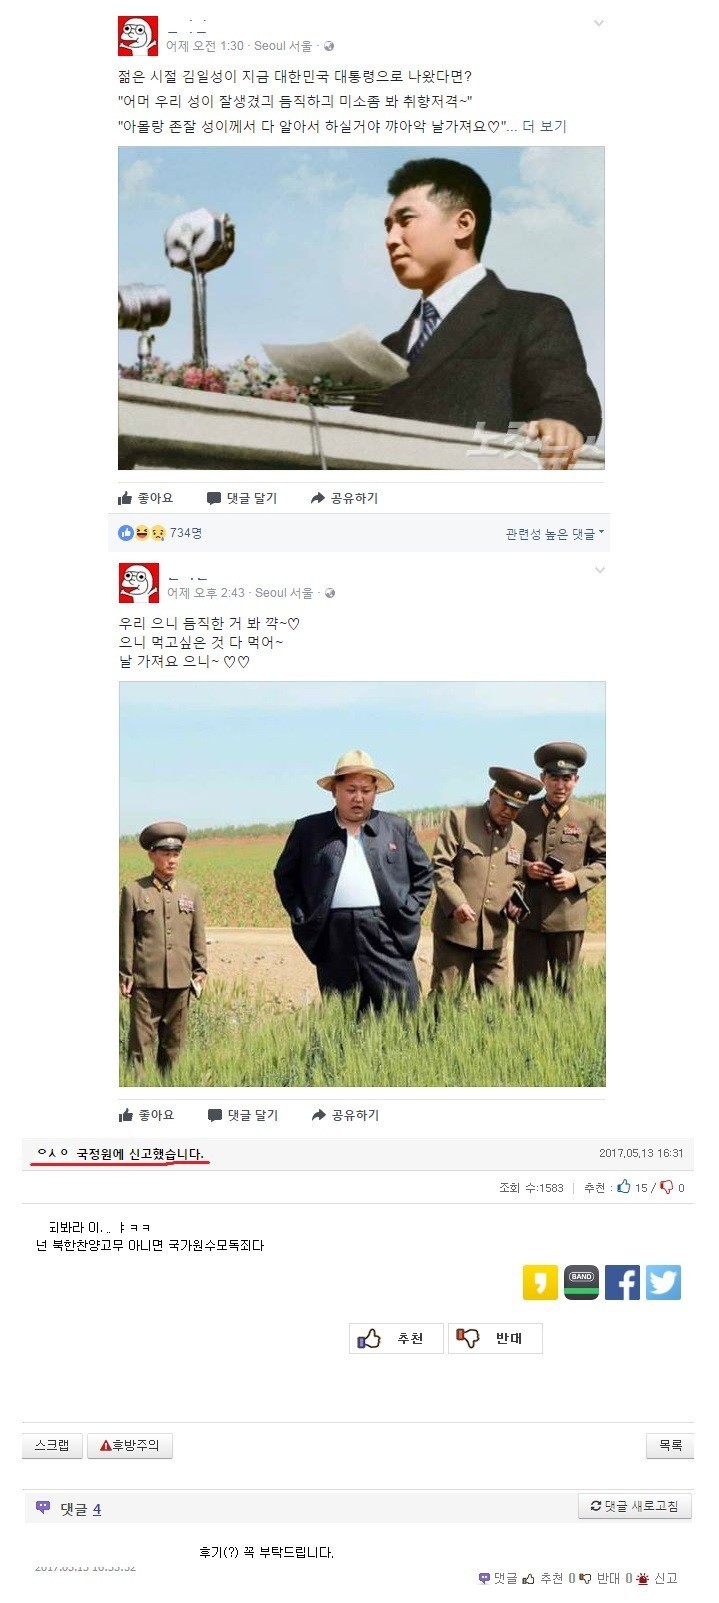Click the profile avatar of first post
Viewport: 719px width, 1603px height.
point(138,36)
